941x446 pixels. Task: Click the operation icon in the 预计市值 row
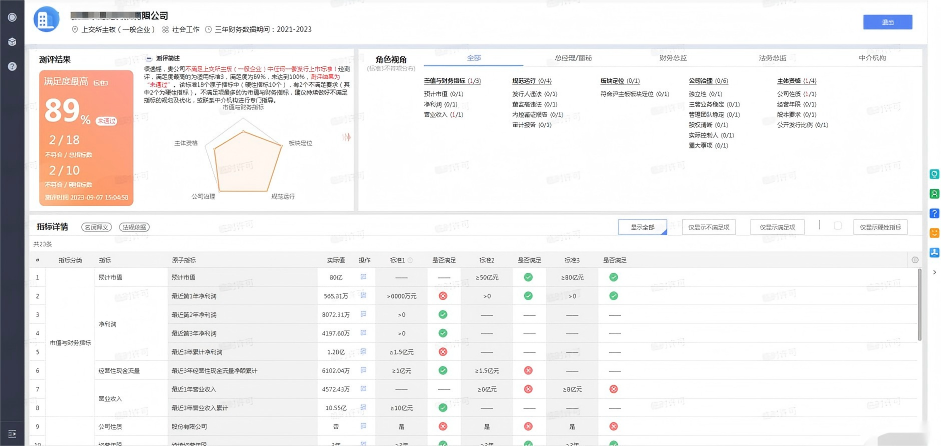364,277
